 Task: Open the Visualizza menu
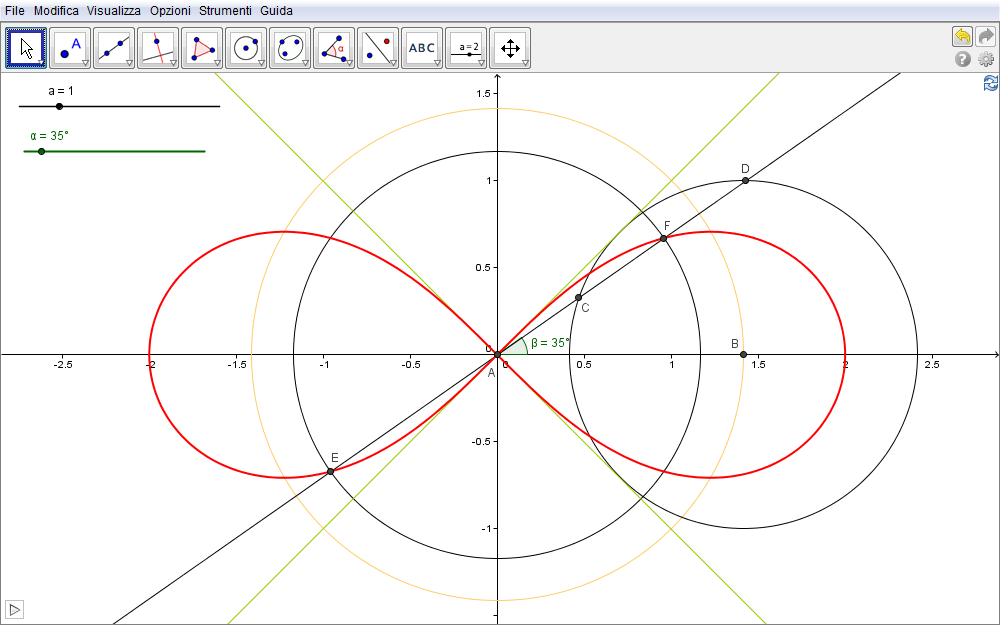pos(113,10)
